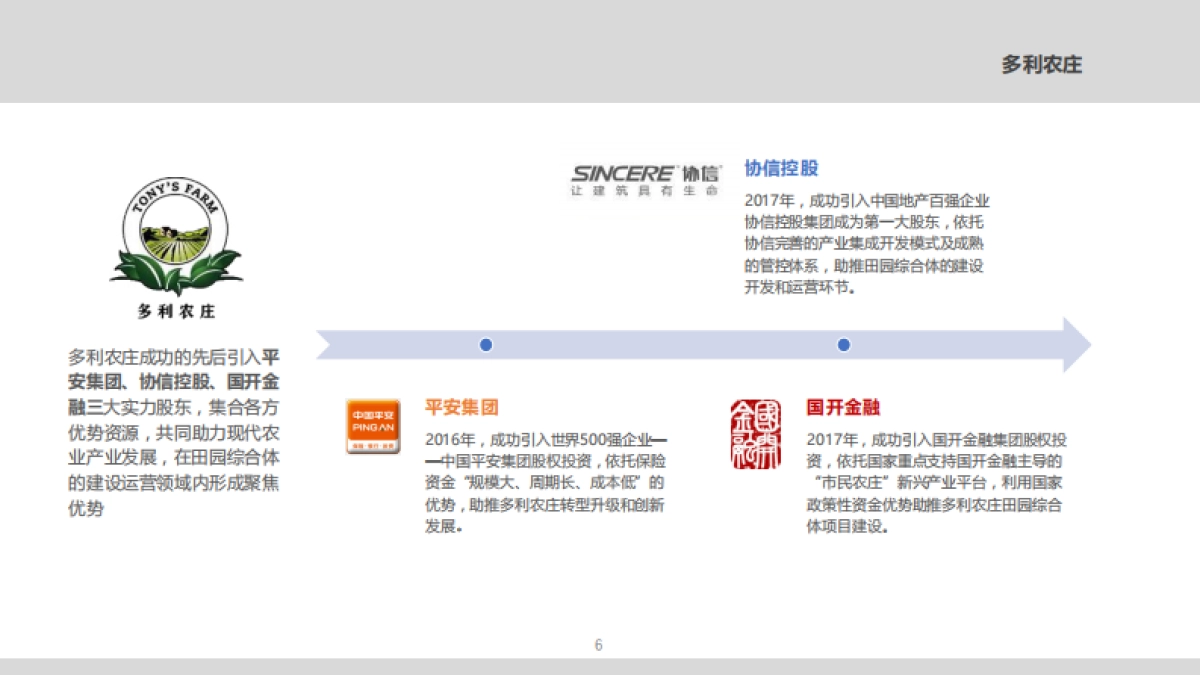Click the orange Ping An logo
This screenshot has height=675, width=1200.
click(373, 426)
